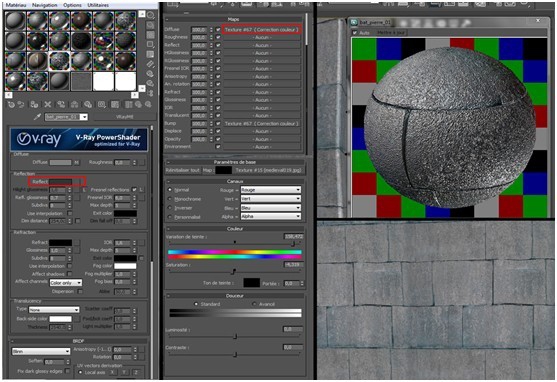Click Assign Material to Selection icon
The height and width of the screenshot is (382, 557).
[x=34, y=104]
